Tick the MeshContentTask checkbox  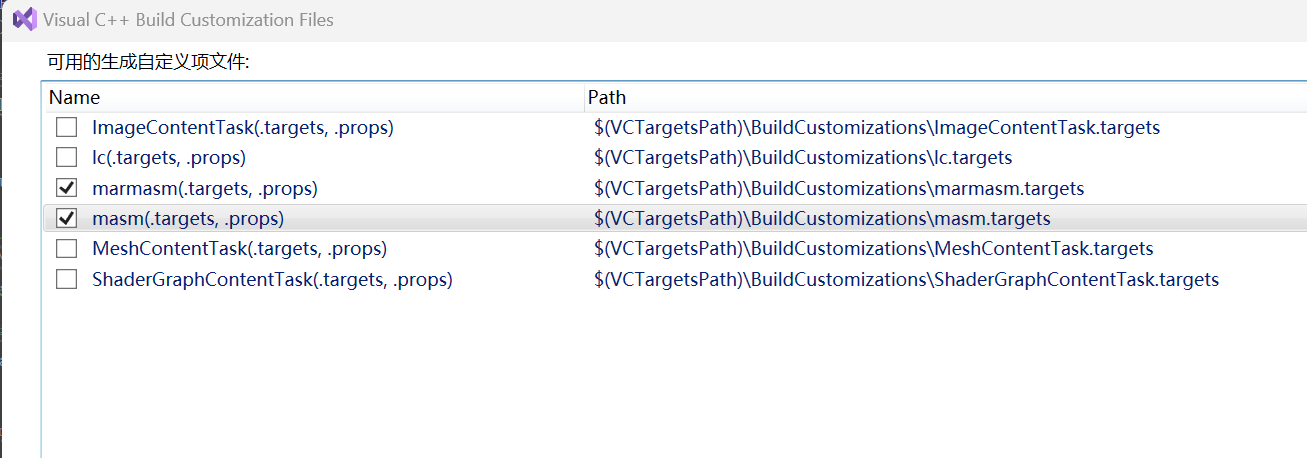pyautogui.click(x=66, y=249)
